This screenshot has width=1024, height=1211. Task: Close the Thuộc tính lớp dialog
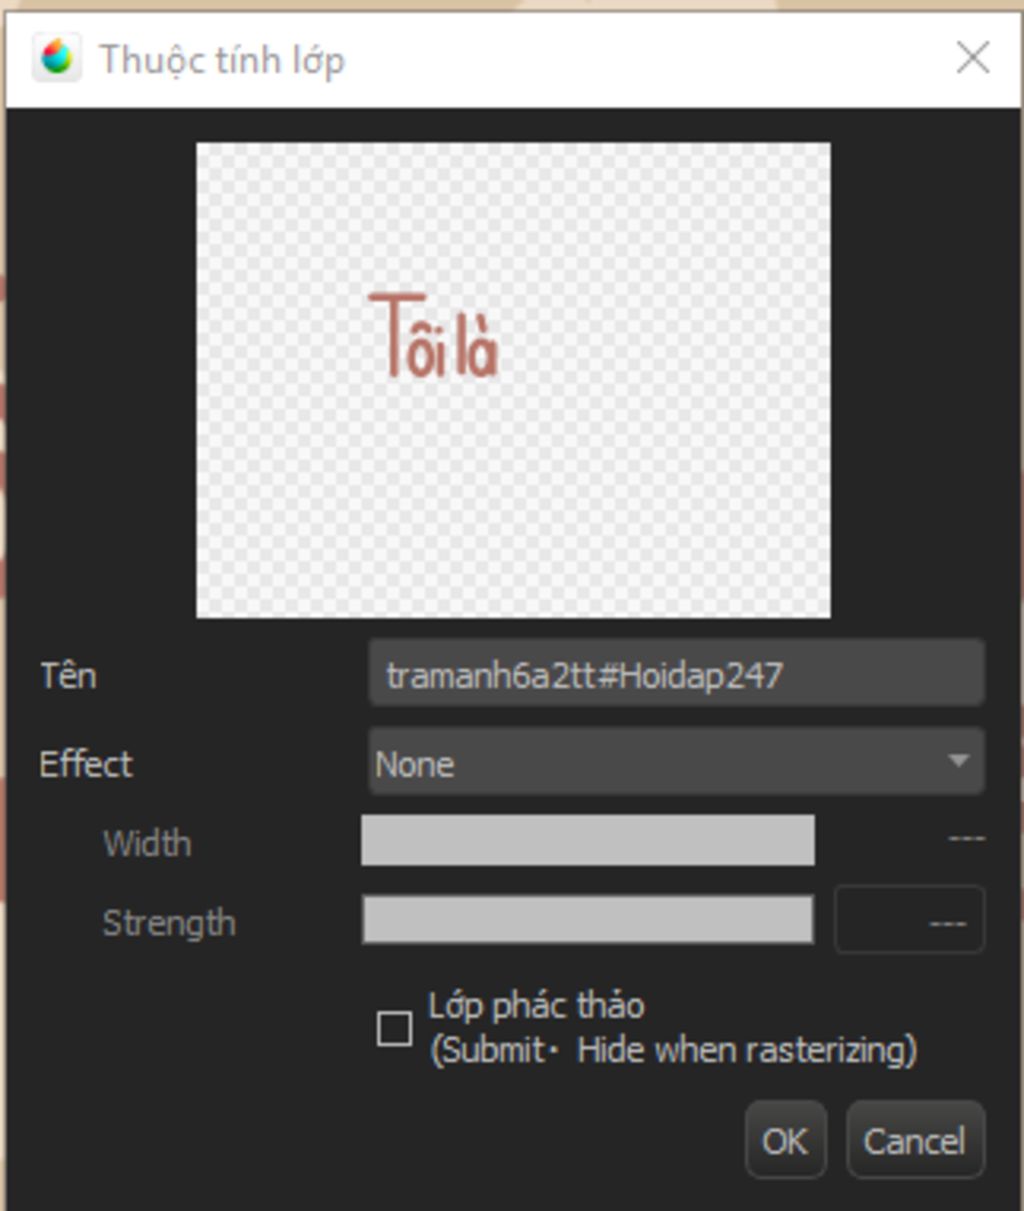[972, 58]
